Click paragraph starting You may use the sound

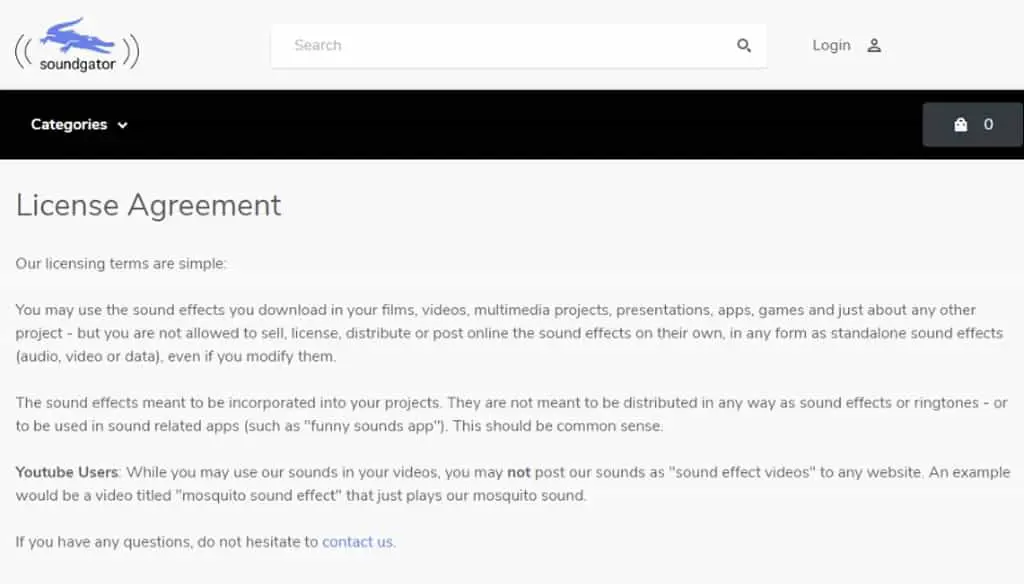point(509,333)
